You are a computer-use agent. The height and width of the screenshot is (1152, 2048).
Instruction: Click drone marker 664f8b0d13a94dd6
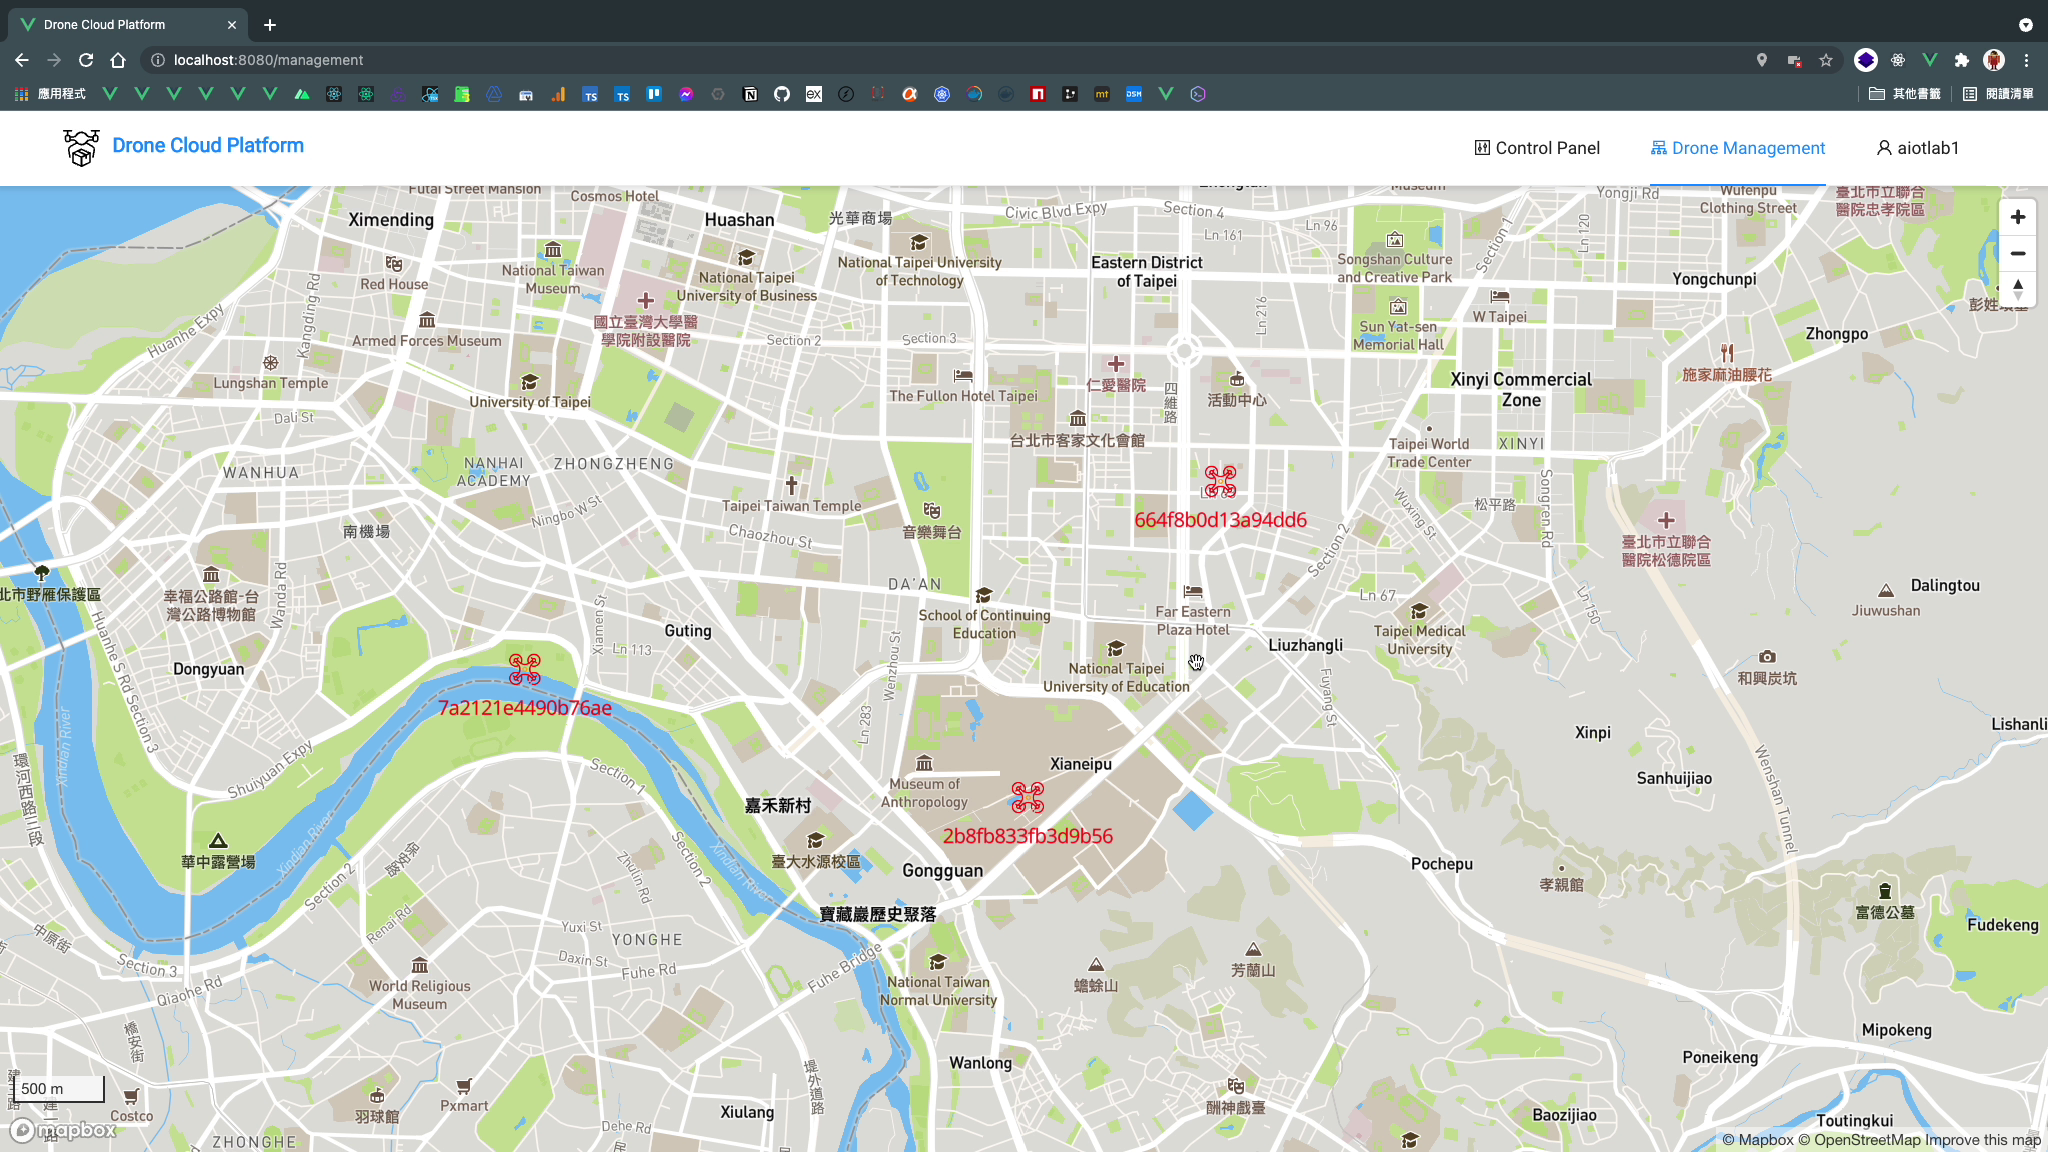tap(1220, 482)
